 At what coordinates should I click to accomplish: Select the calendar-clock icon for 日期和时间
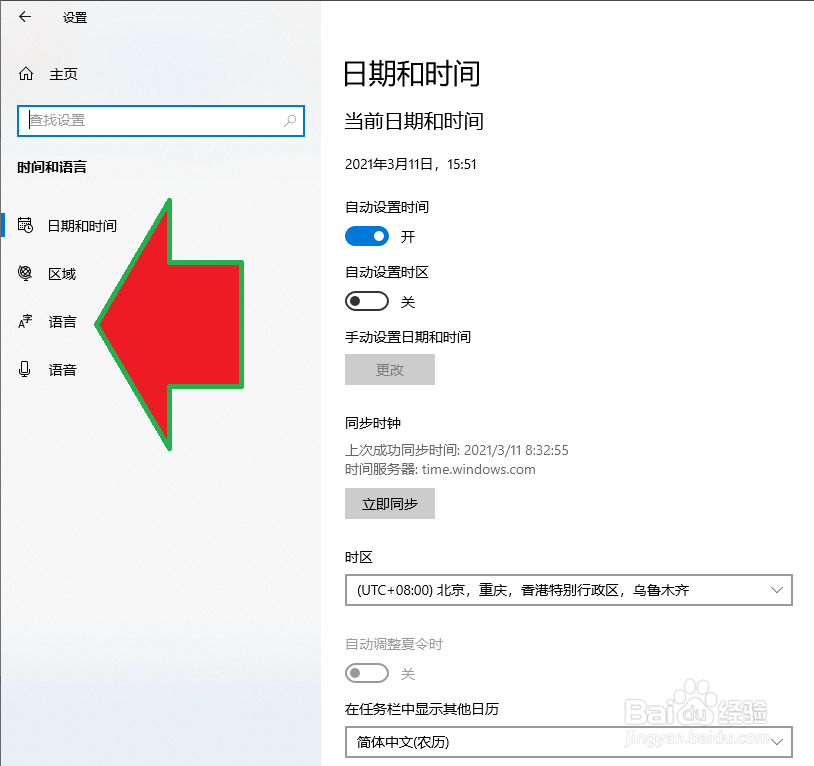[25, 225]
